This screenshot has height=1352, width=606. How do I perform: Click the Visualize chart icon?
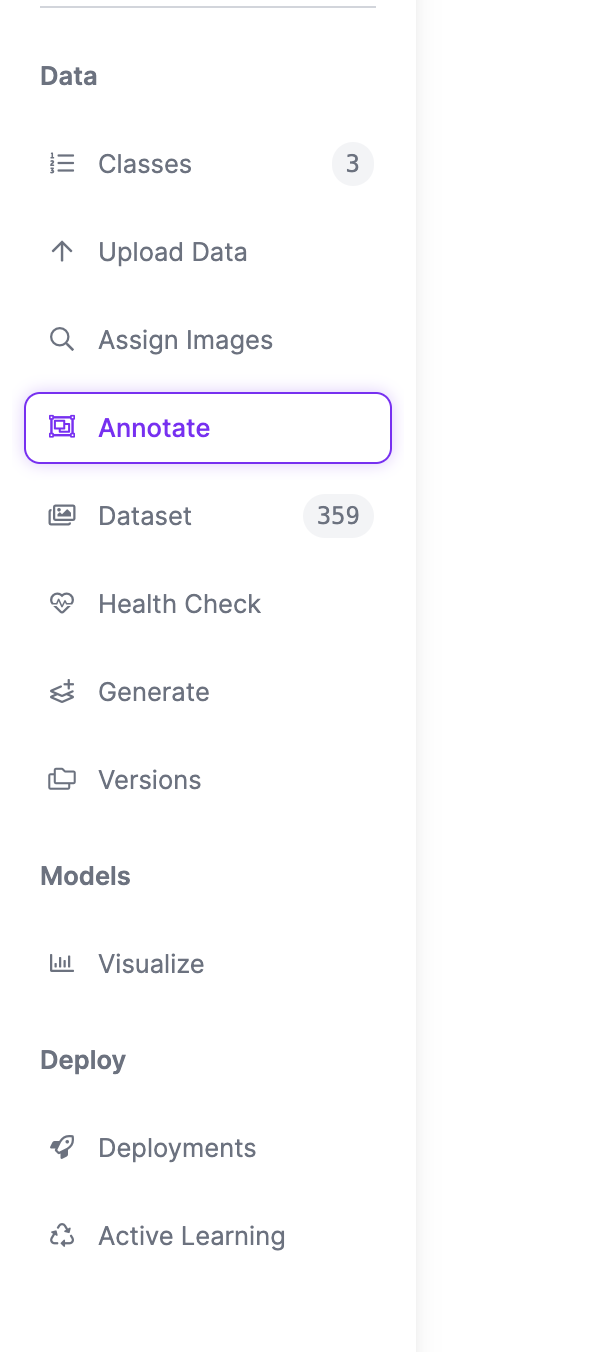[x=62, y=963]
